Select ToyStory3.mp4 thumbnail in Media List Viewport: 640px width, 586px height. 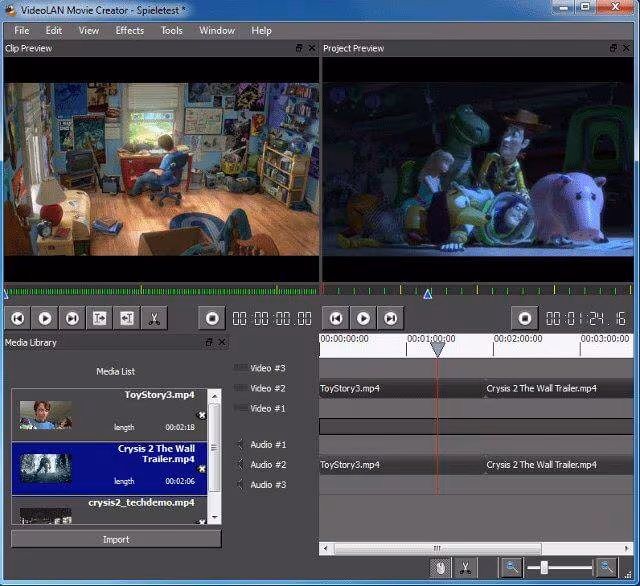click(x=46, y=415)
